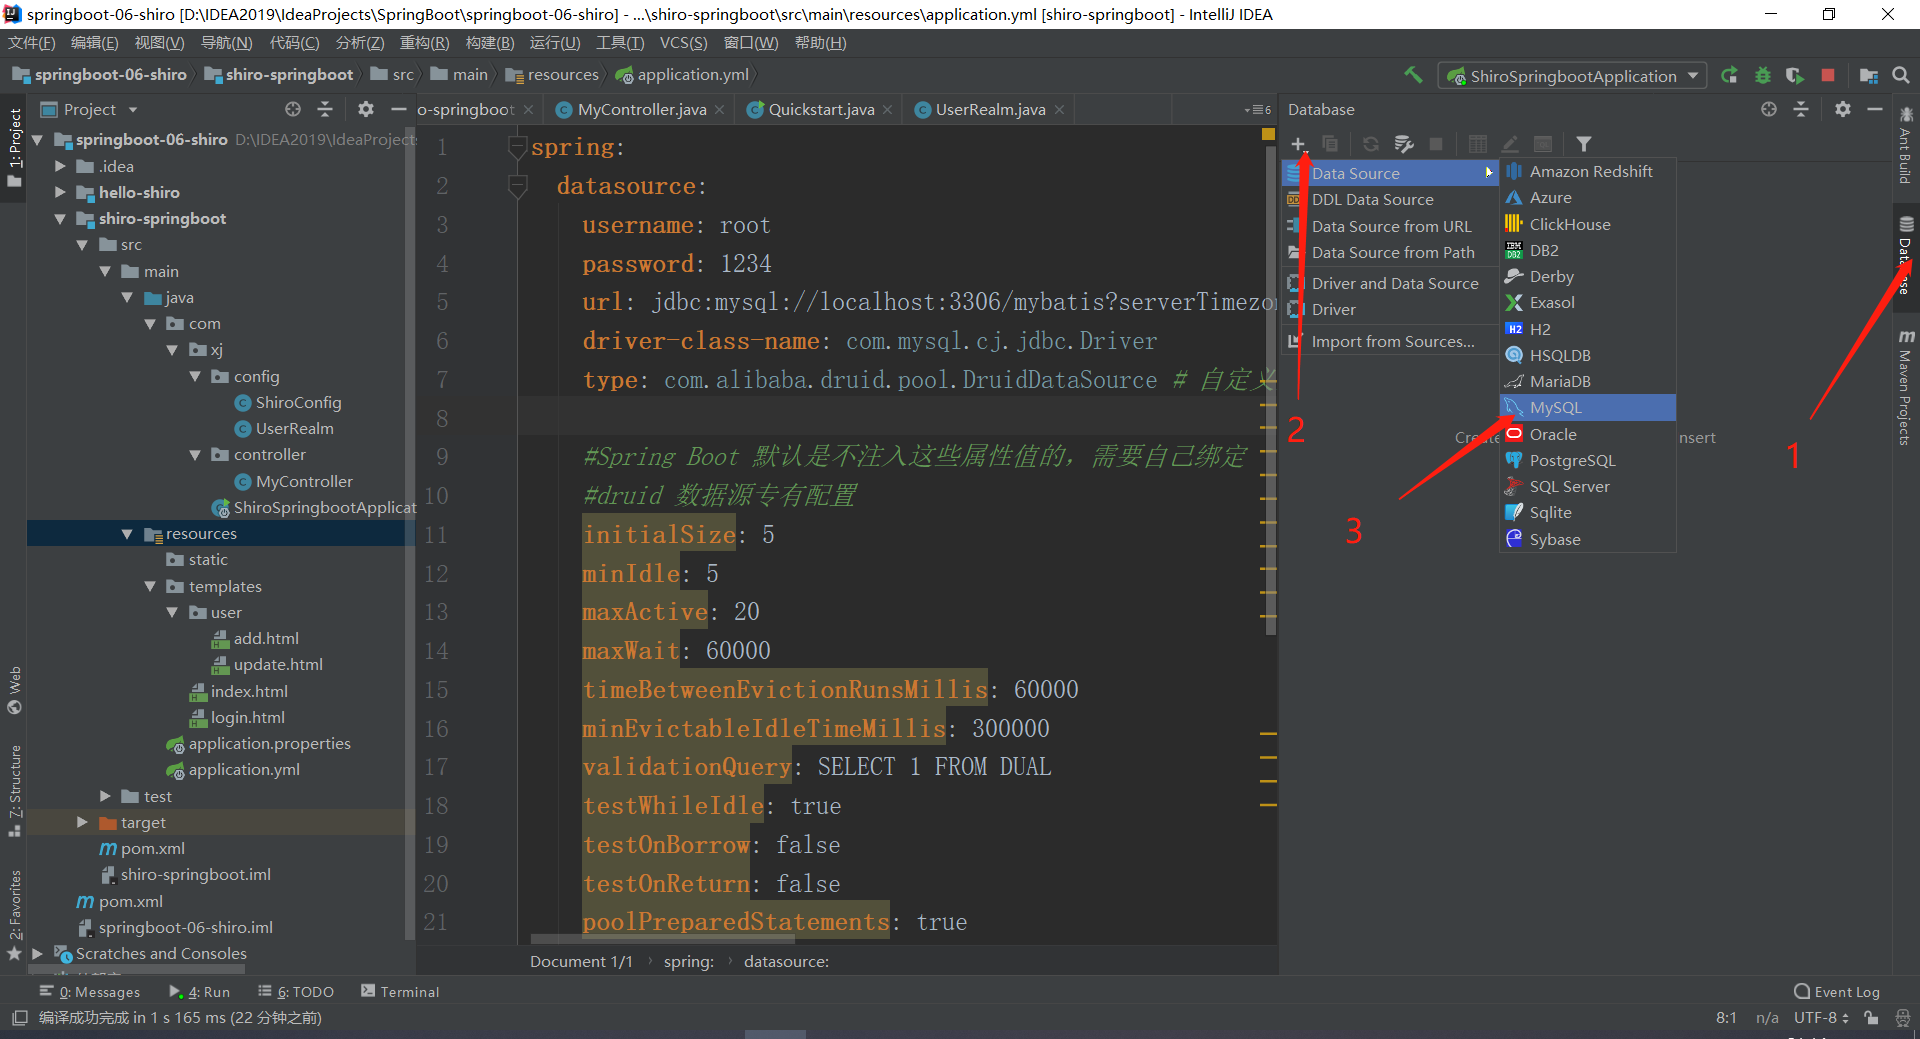
Task: Open data source properties wrench icon
Action: click(1404, 144)
